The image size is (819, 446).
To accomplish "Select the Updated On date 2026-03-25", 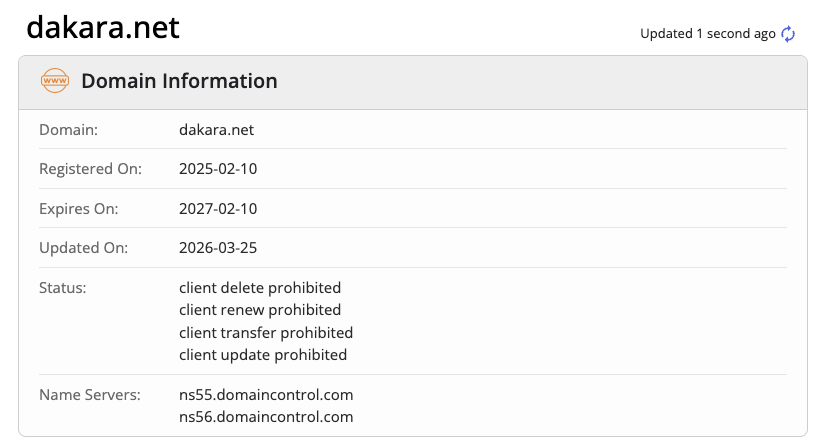I will coord(218,248).
